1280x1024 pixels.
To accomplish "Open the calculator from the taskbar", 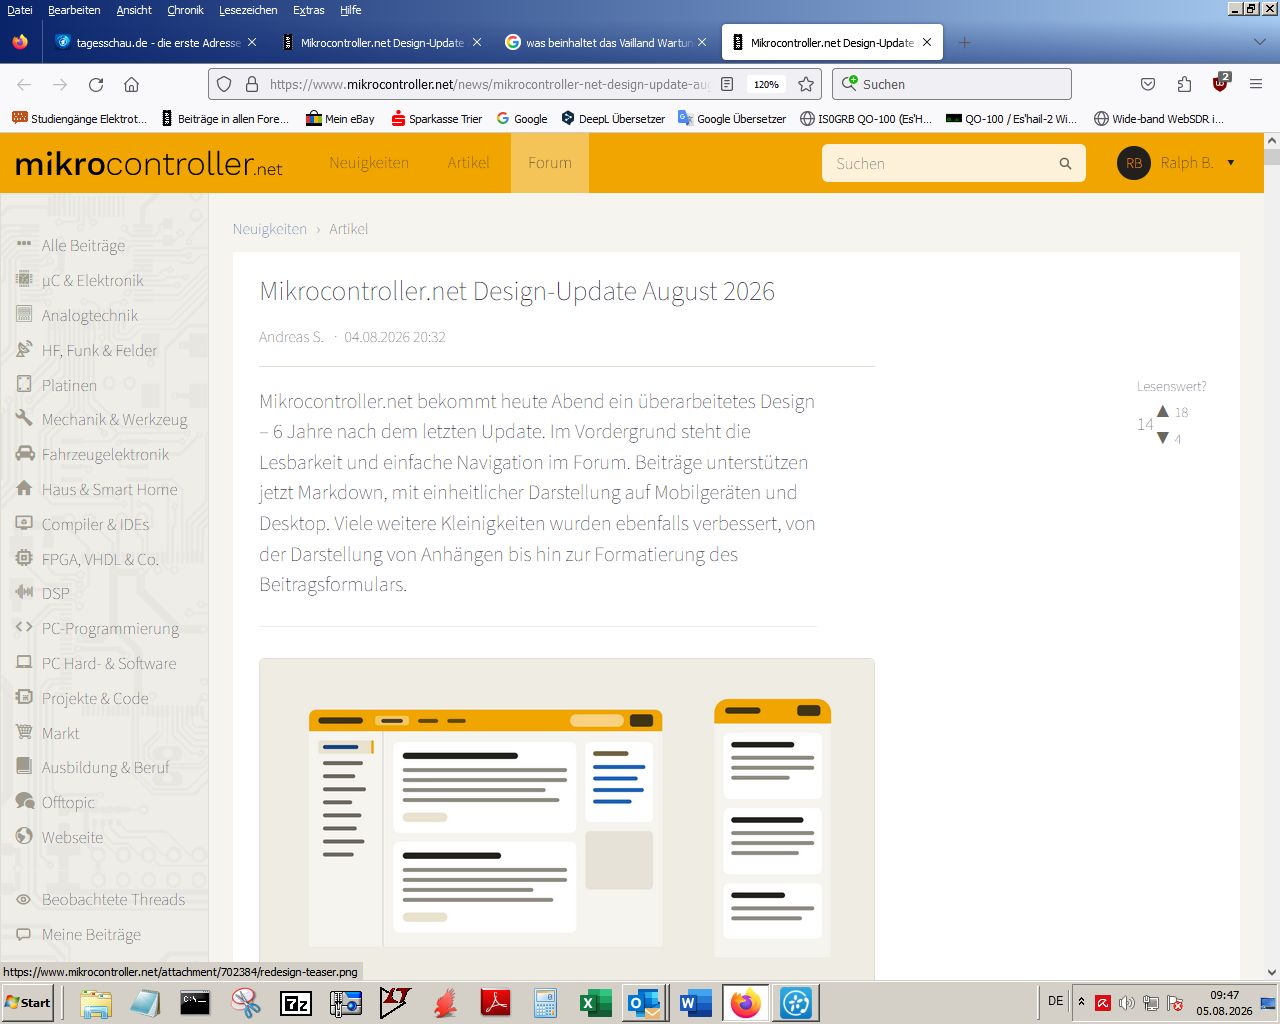I will coord(545,1003).
